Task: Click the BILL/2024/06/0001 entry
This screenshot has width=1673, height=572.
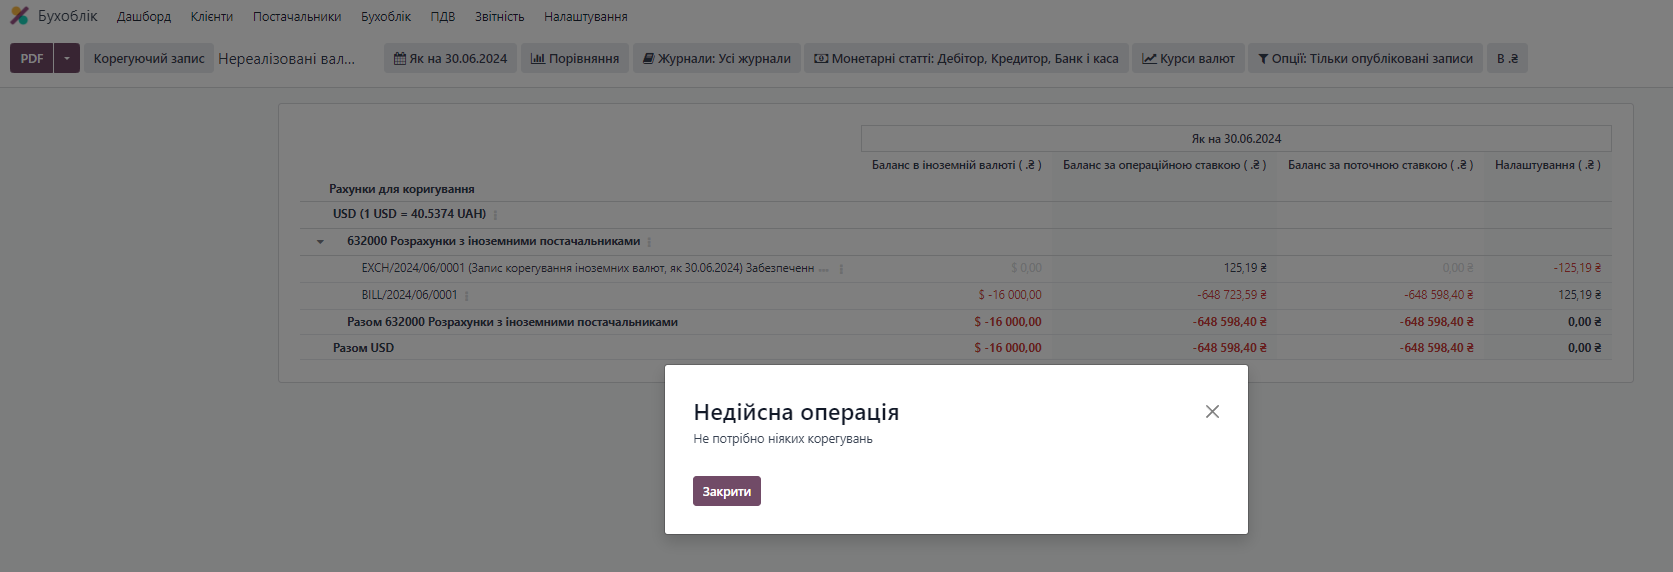Action: point(410,295)
